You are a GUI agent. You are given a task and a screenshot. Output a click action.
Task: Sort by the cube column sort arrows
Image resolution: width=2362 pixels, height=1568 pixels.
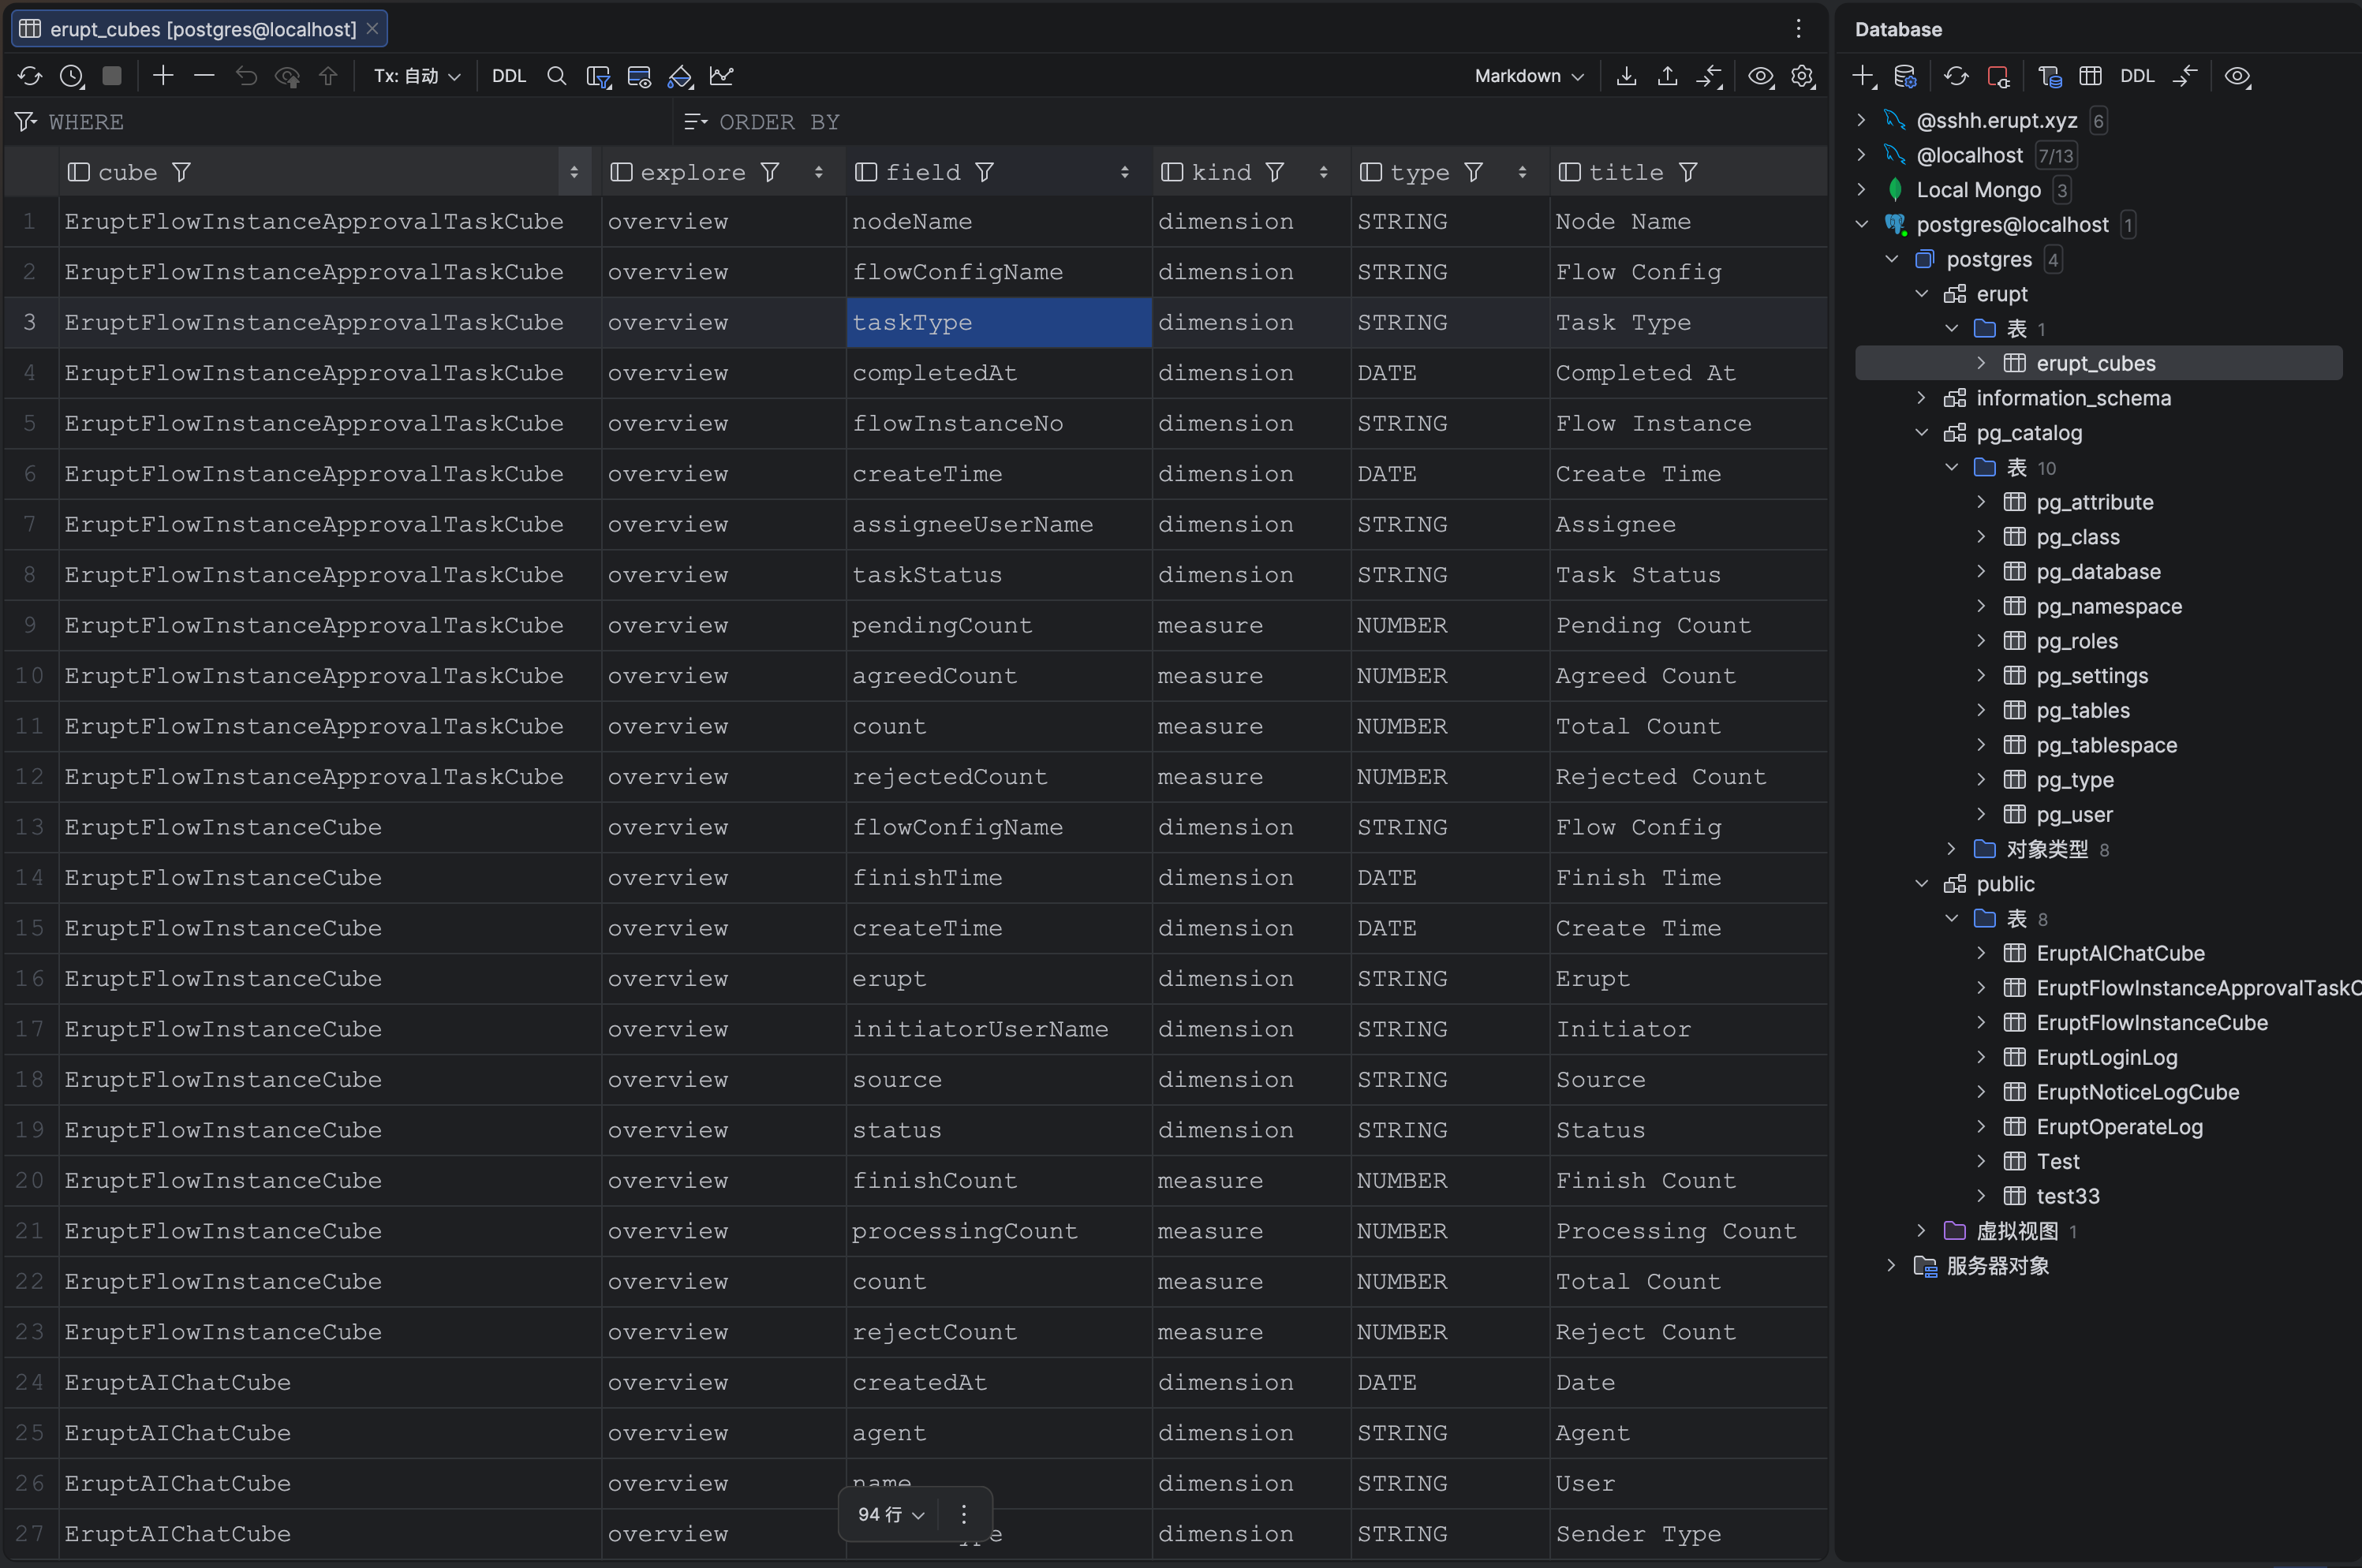(574, 172)
